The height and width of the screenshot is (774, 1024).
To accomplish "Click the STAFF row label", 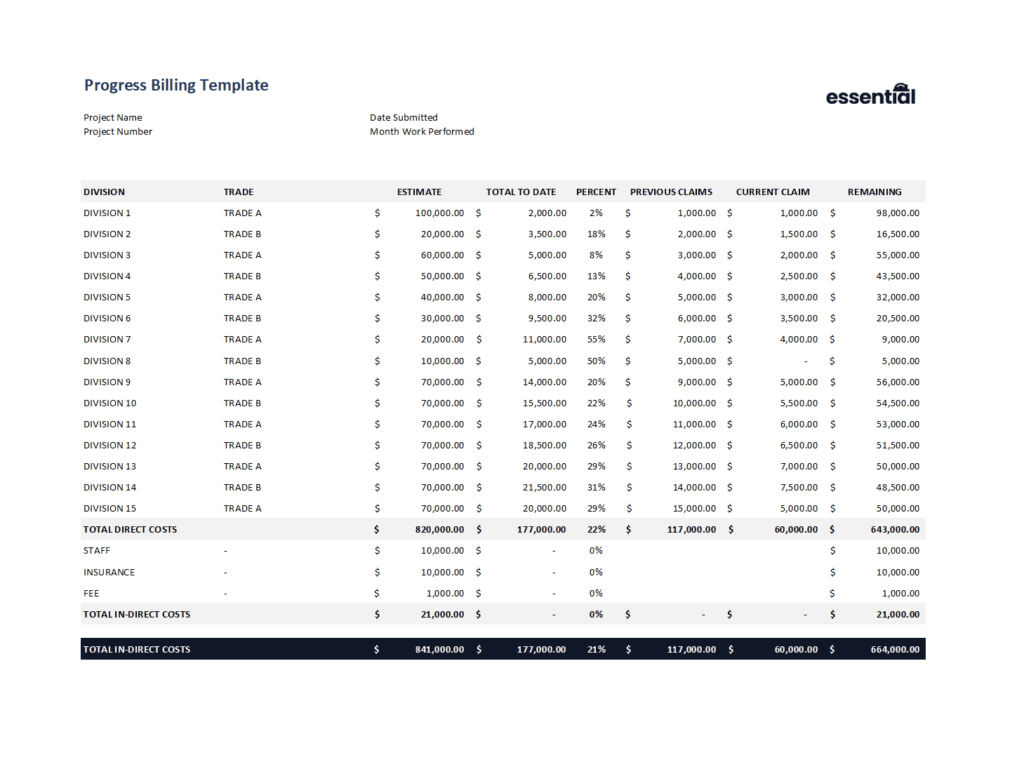I will pyautogui.click(x=96, y=551).
